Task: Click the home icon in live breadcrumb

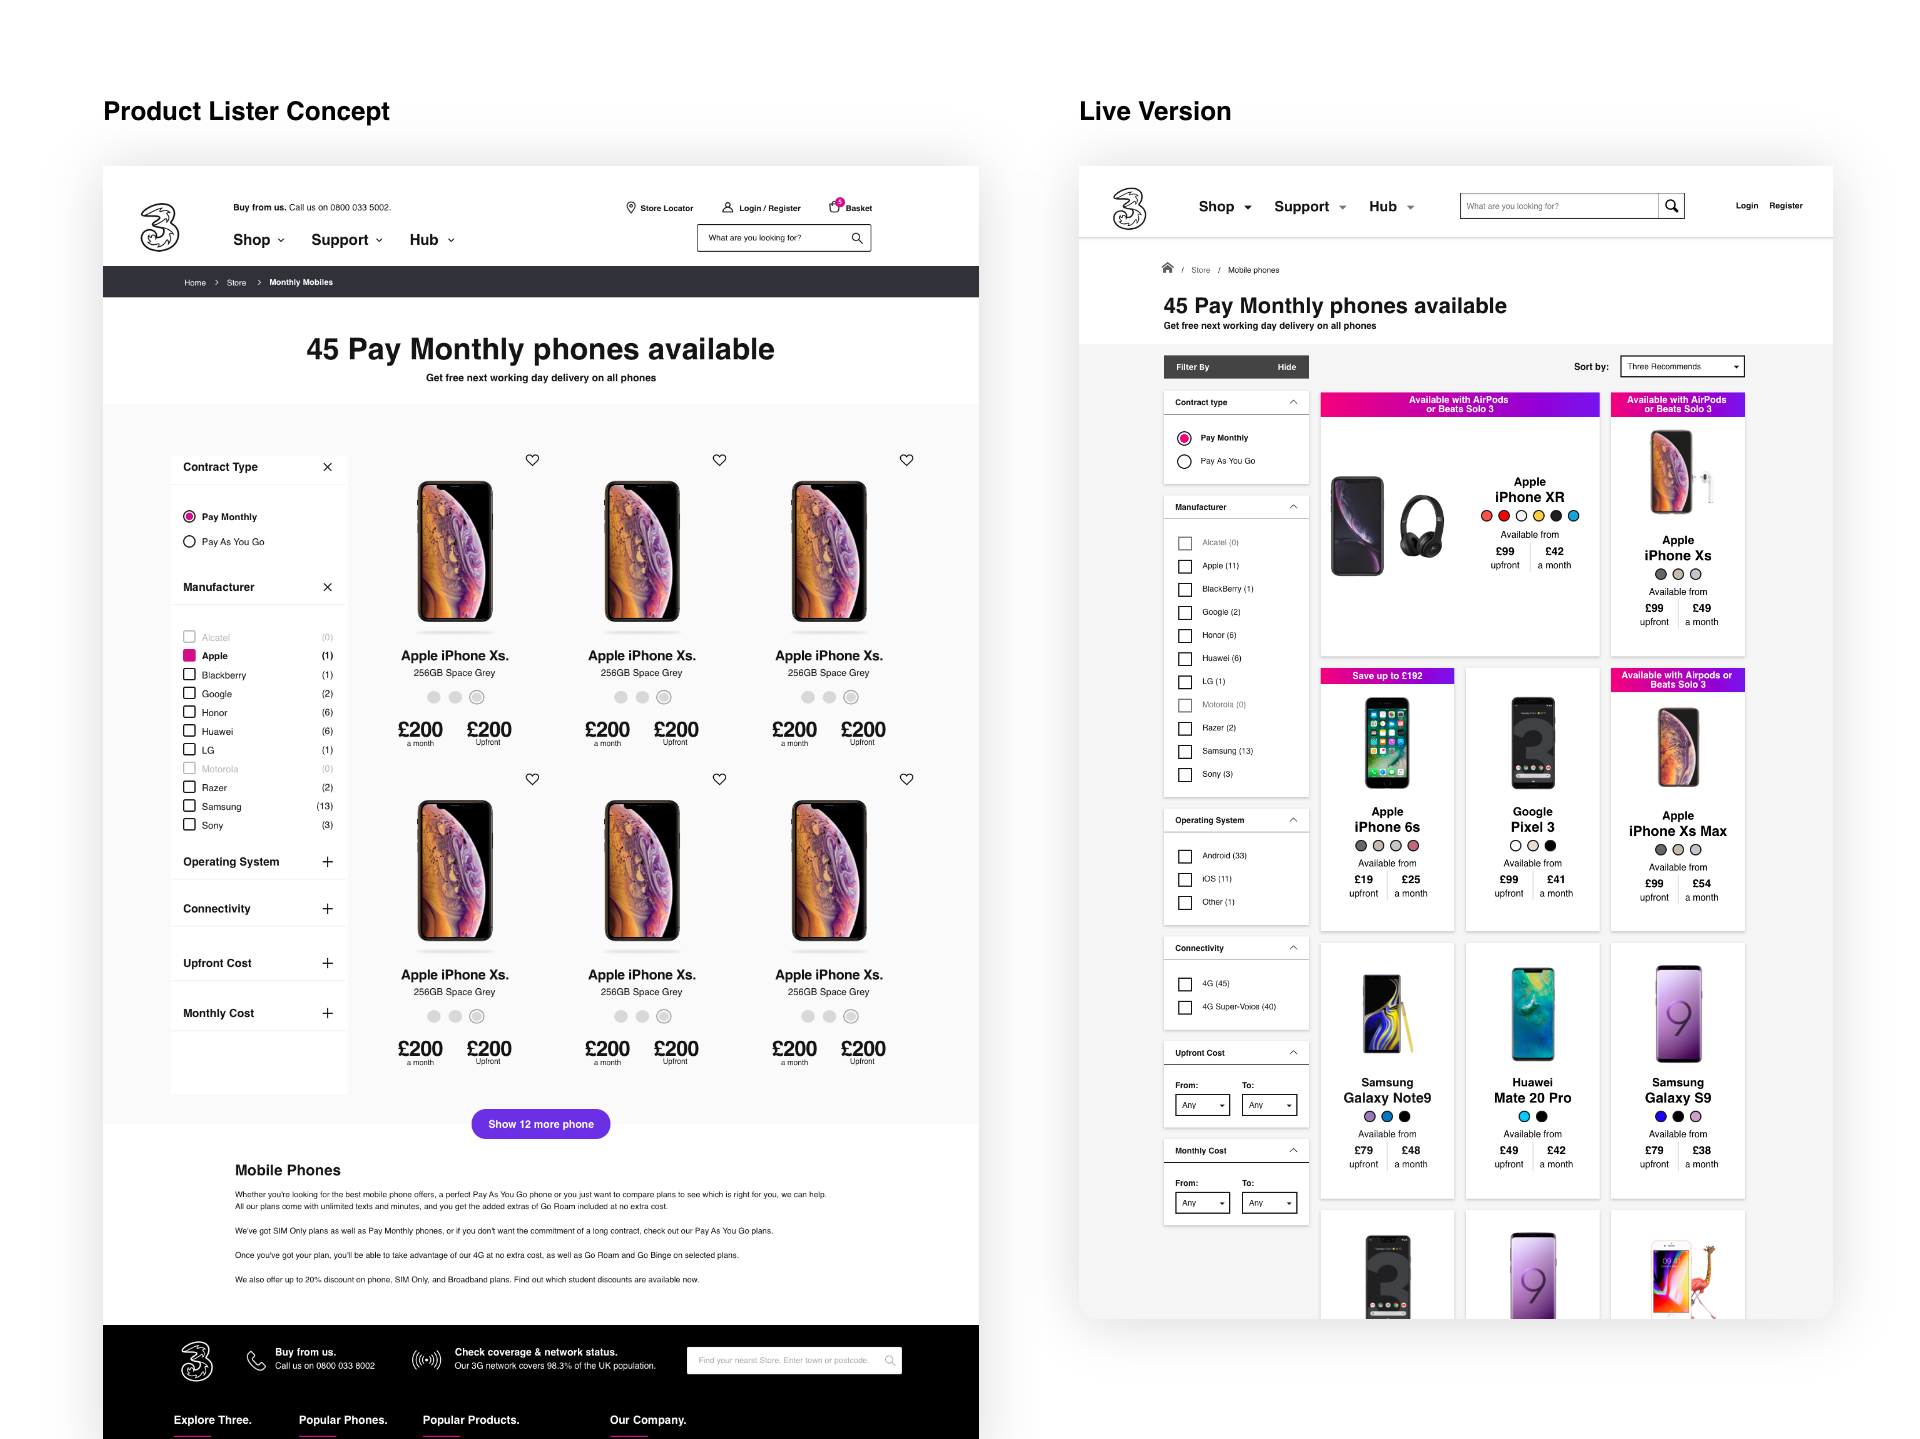Action: point(1167,268)
